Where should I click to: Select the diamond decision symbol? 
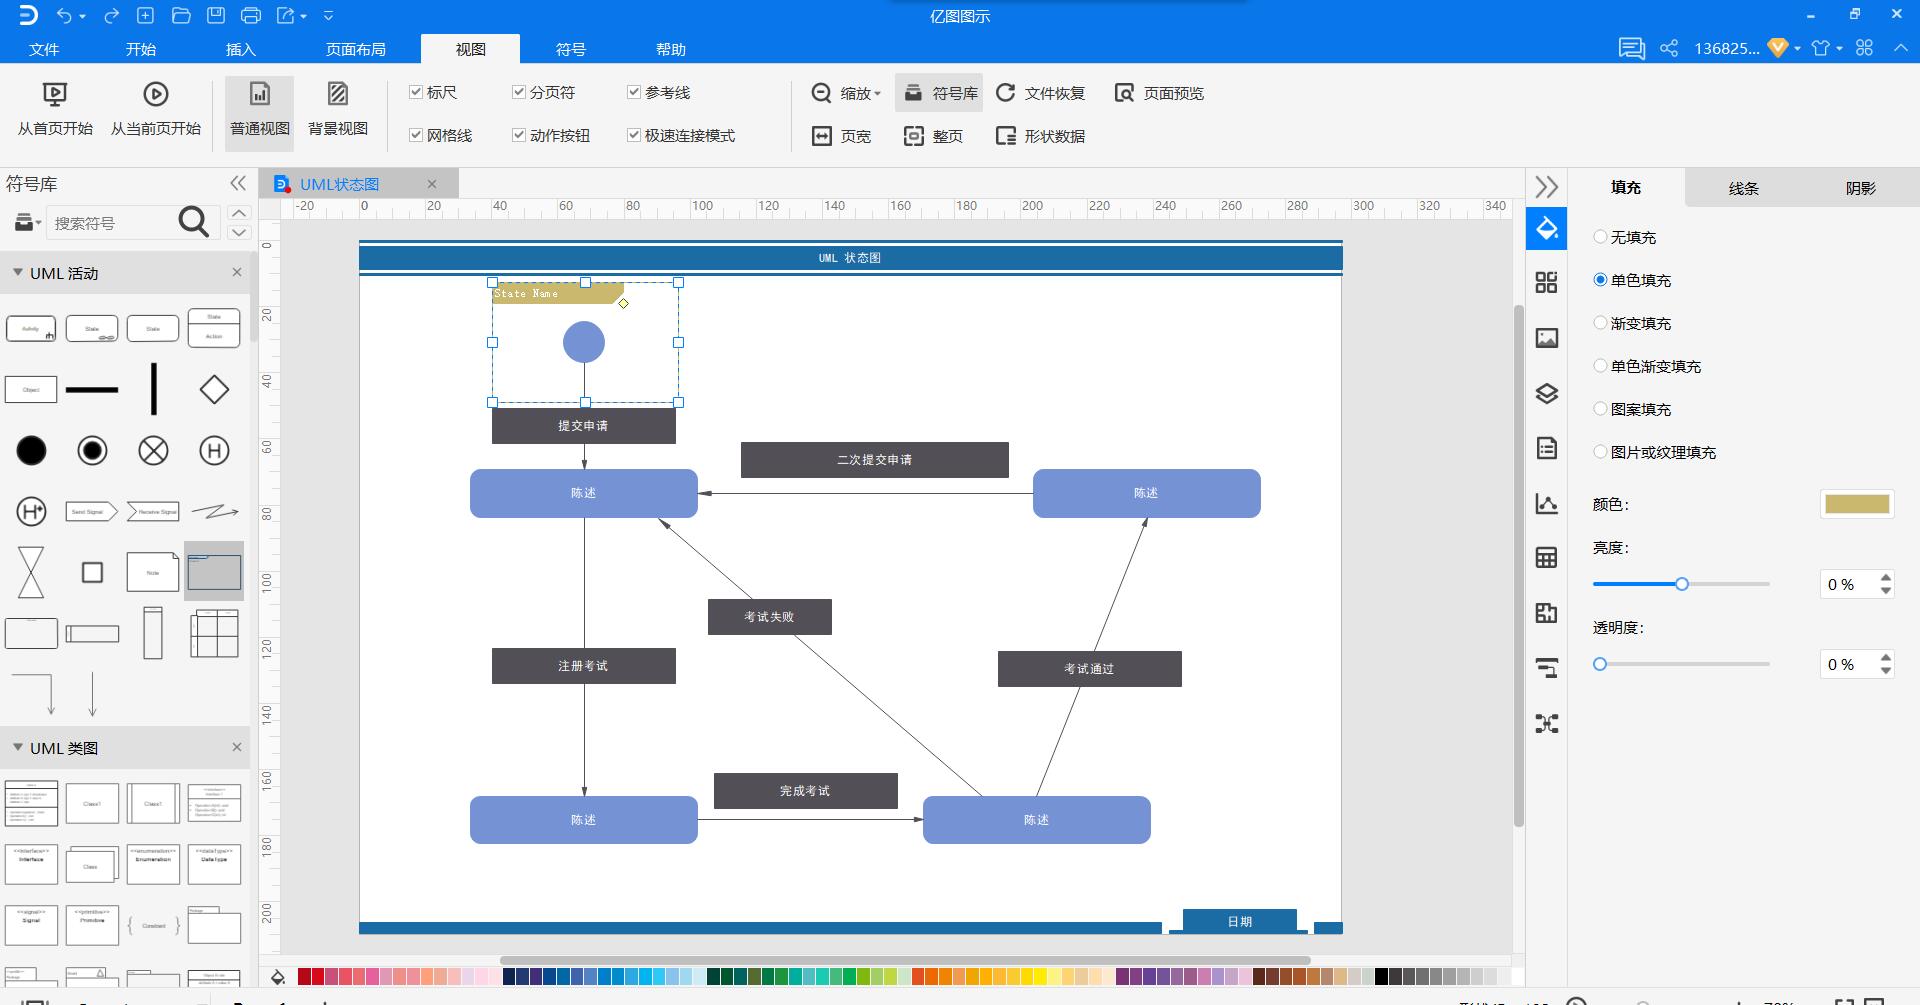tap(214, 390)
